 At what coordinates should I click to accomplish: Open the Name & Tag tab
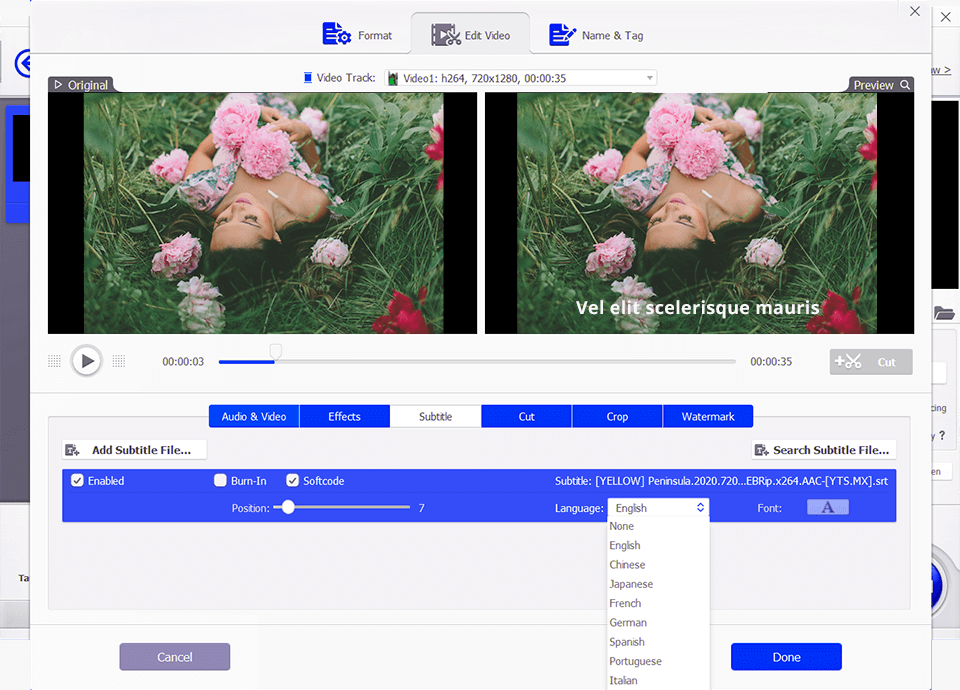pyautogui.click(x=596, y=35)
